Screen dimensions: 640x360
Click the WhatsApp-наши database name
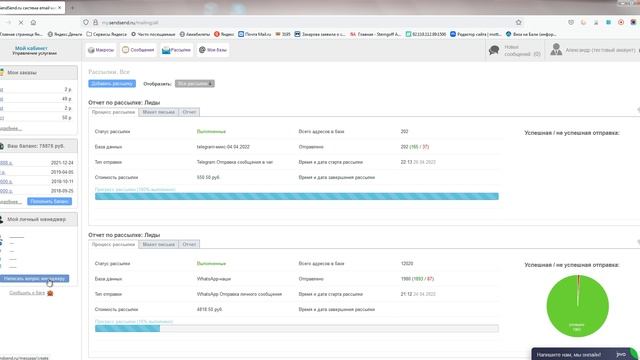click(x=213, y=279)
